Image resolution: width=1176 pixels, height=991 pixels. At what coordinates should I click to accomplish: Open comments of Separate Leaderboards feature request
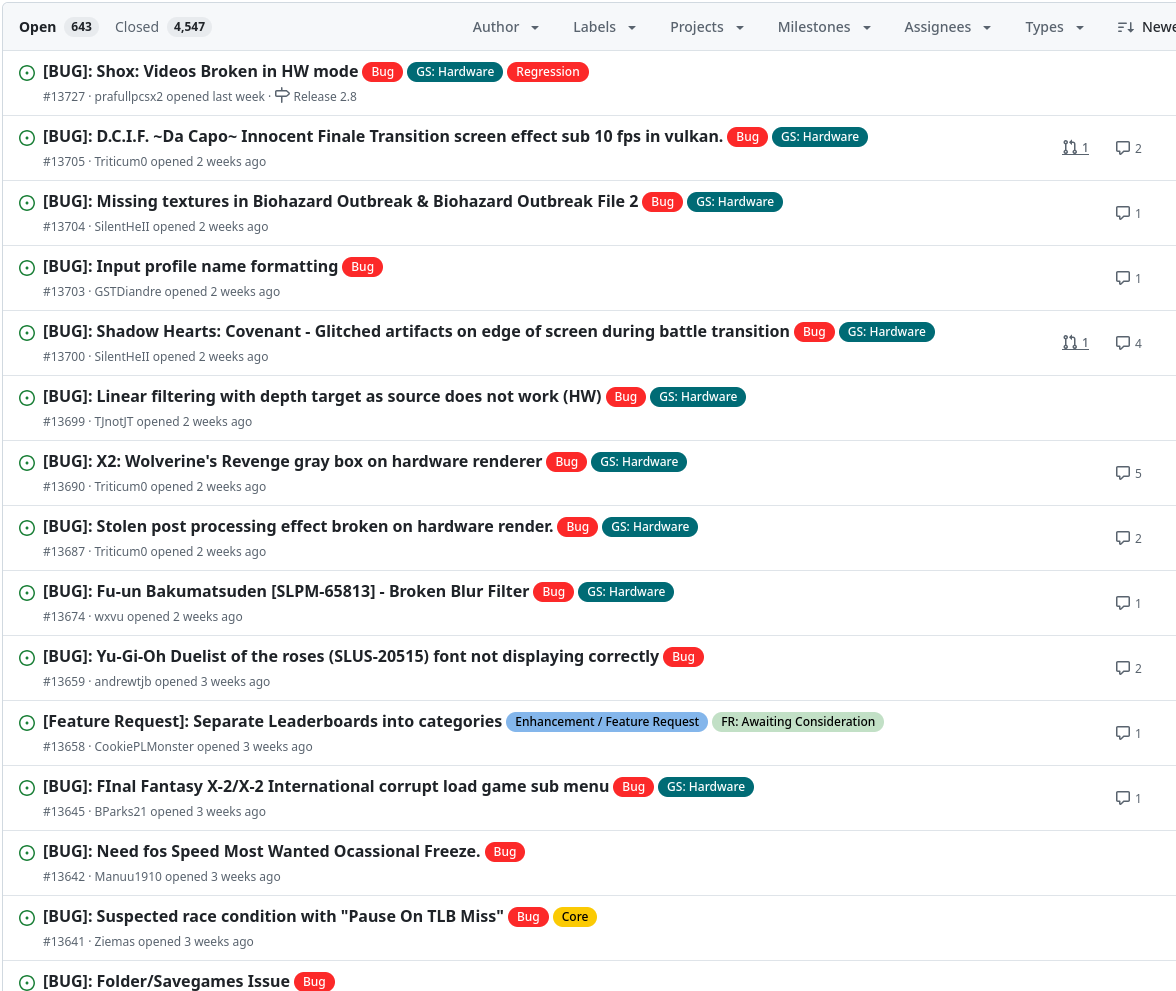coord(1129,733)
